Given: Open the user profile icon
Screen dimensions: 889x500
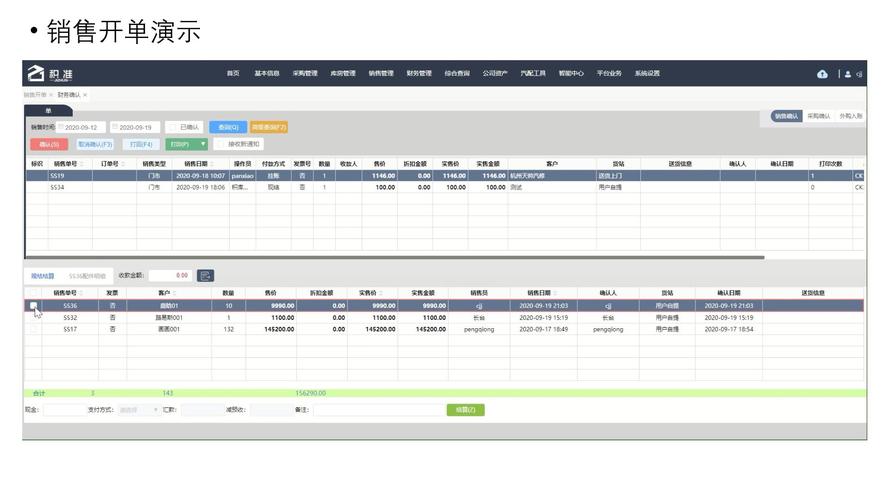Looking at the screenshot, I should pos(848,74).
